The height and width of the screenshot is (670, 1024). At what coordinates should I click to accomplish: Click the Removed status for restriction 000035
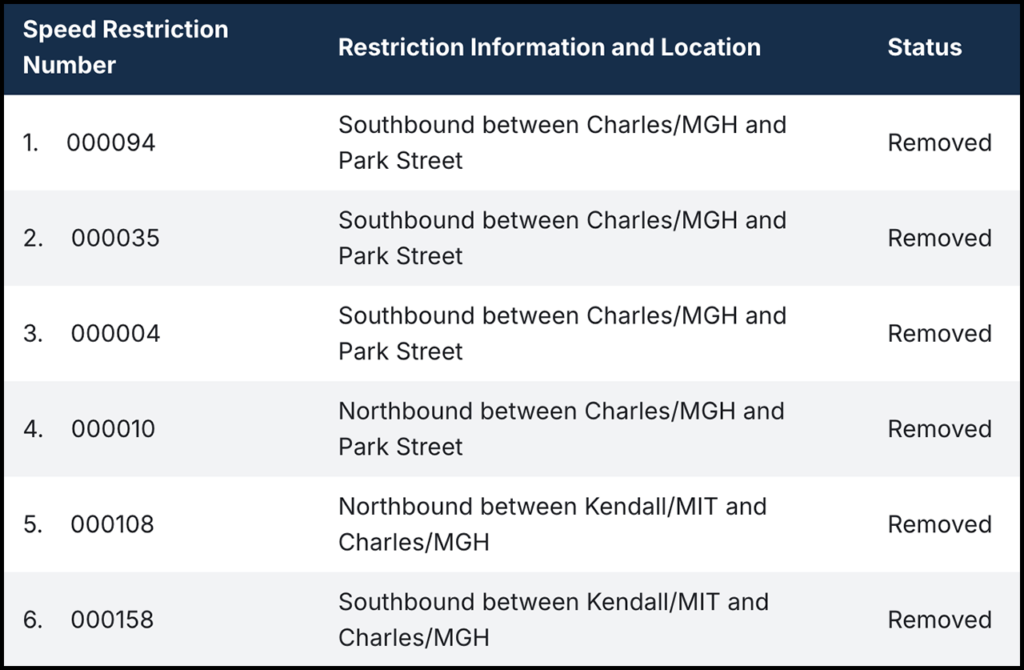click(x=939, y=239)
